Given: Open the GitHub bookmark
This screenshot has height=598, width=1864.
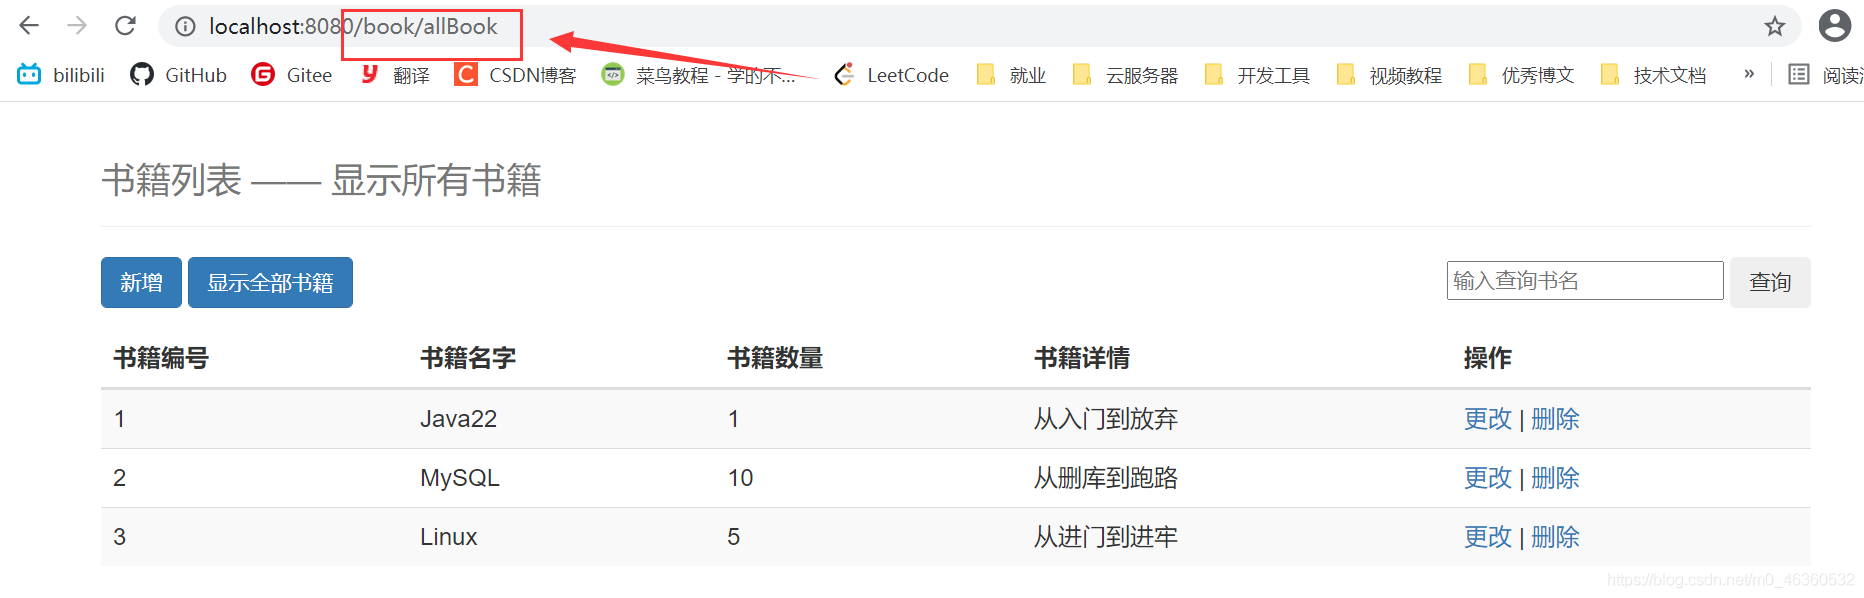Looking at the screenshot, I should point(178,75).
